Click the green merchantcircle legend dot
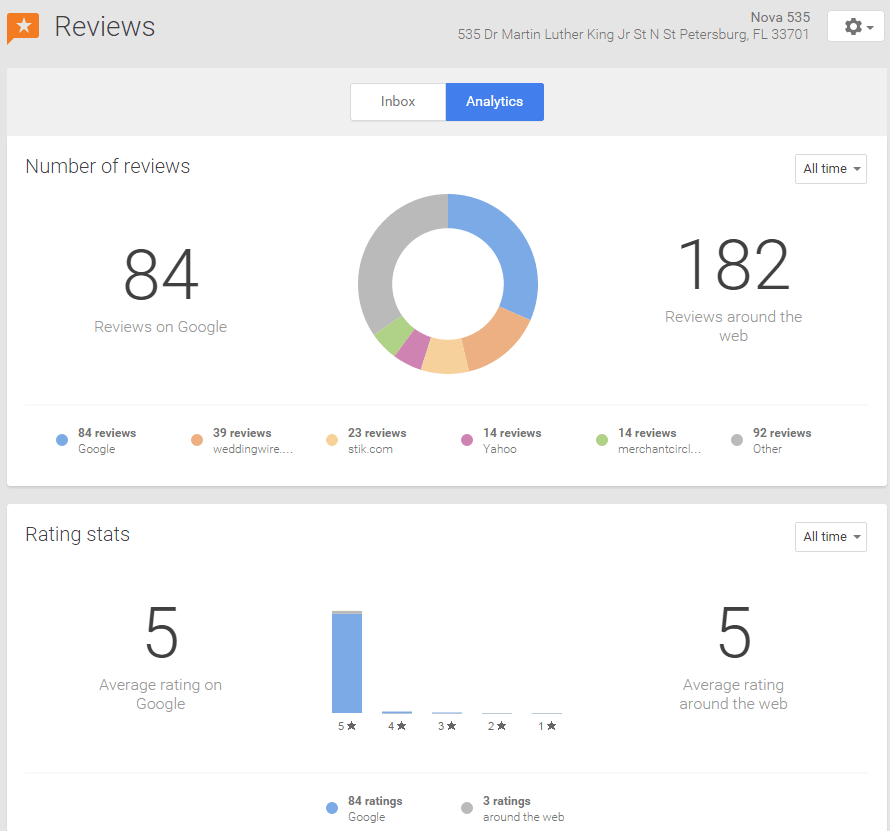This screenshot has width=890, height=831. point(602,440)
